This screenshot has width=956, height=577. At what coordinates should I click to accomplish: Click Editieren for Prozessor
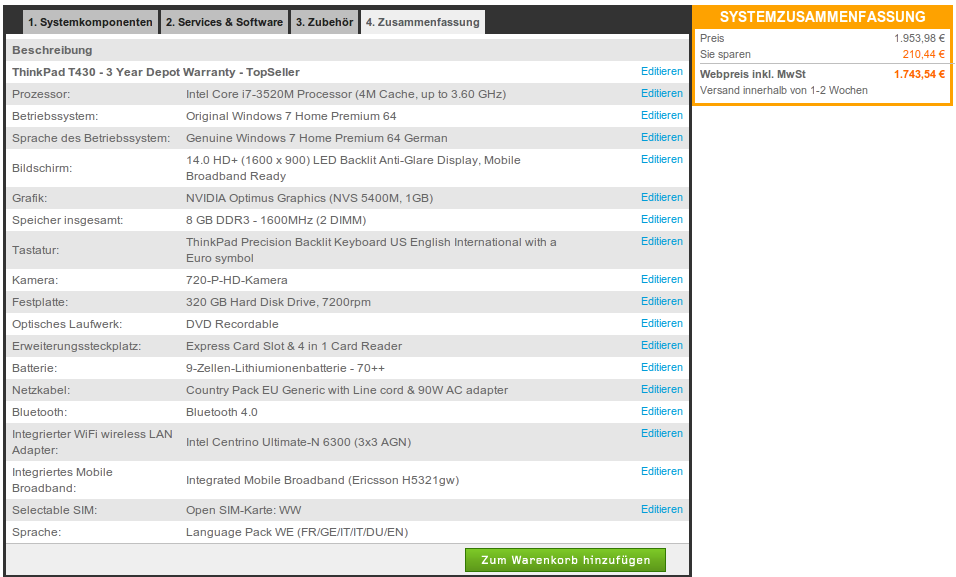662,93
